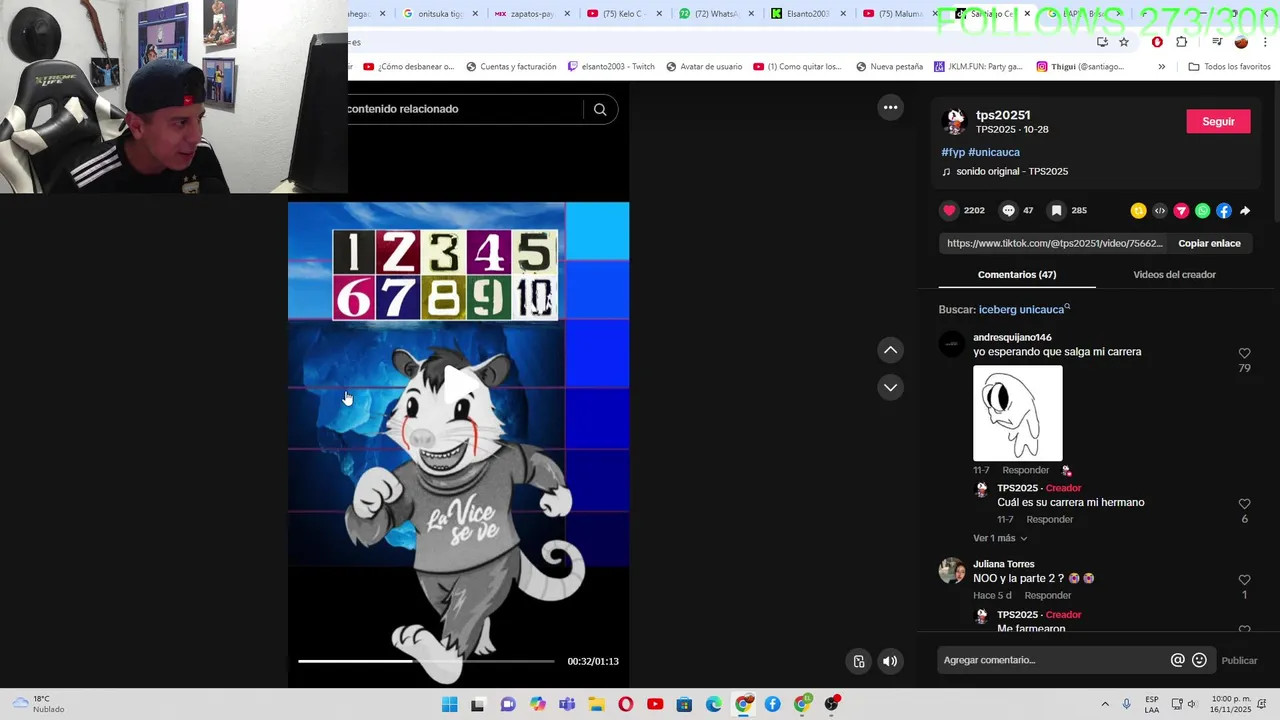Reply to Juliana Torres's comment
The height and width of the screenshot is (720, 1280).
[x=1047, y=595]
